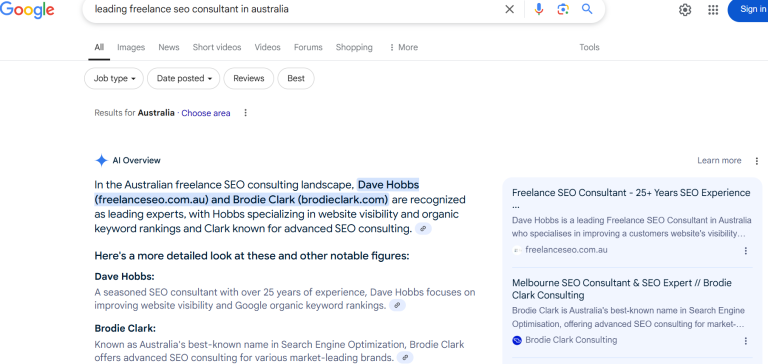Click the 'Results for Australia' text

point(134,113)
